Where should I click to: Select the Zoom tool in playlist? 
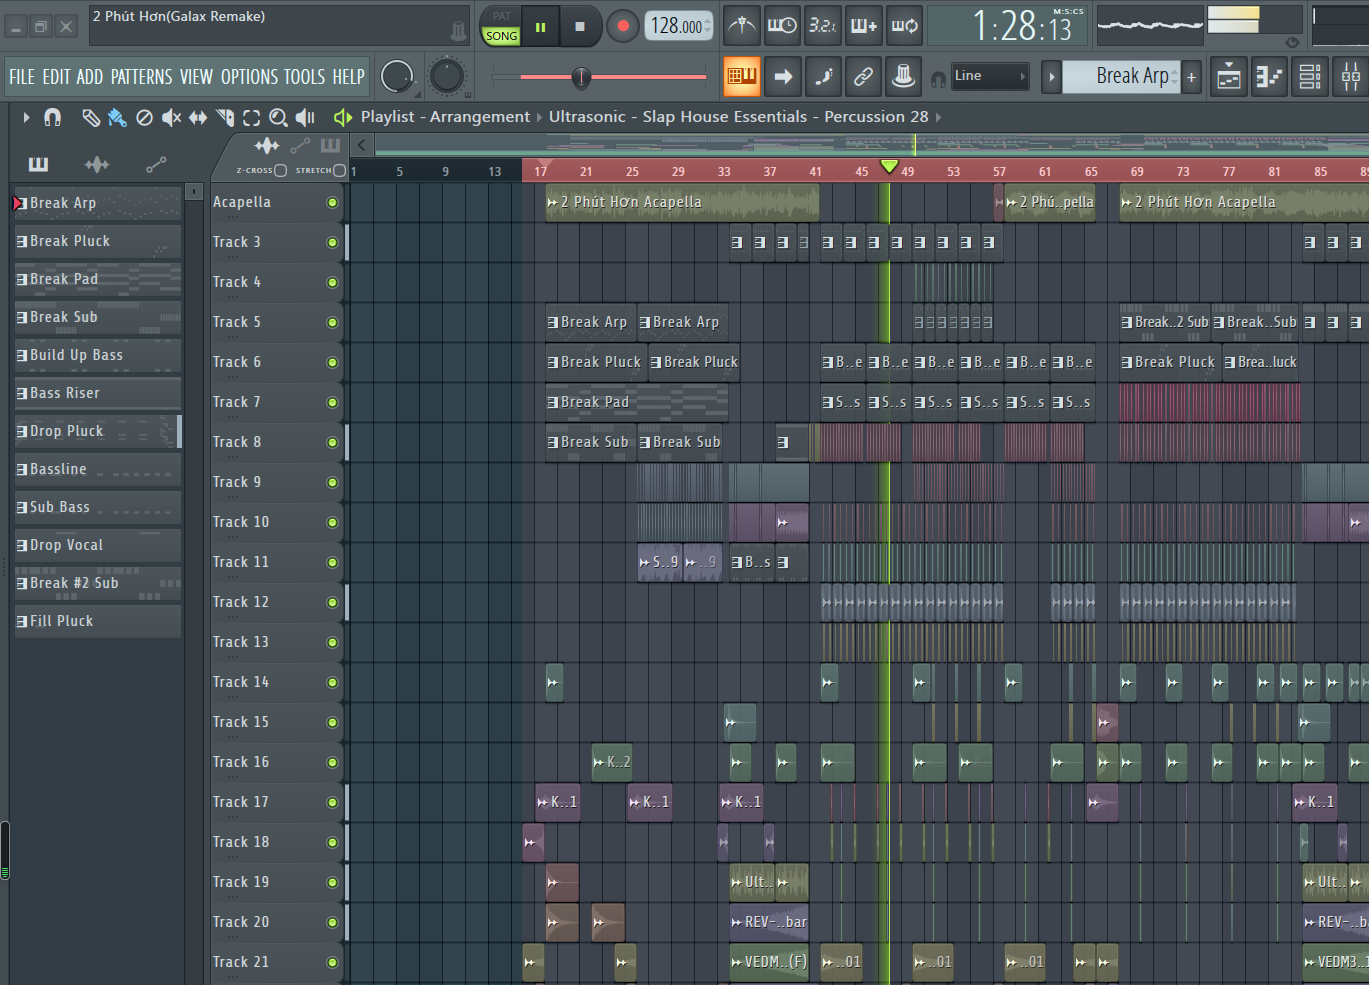(x=278, y=118)
